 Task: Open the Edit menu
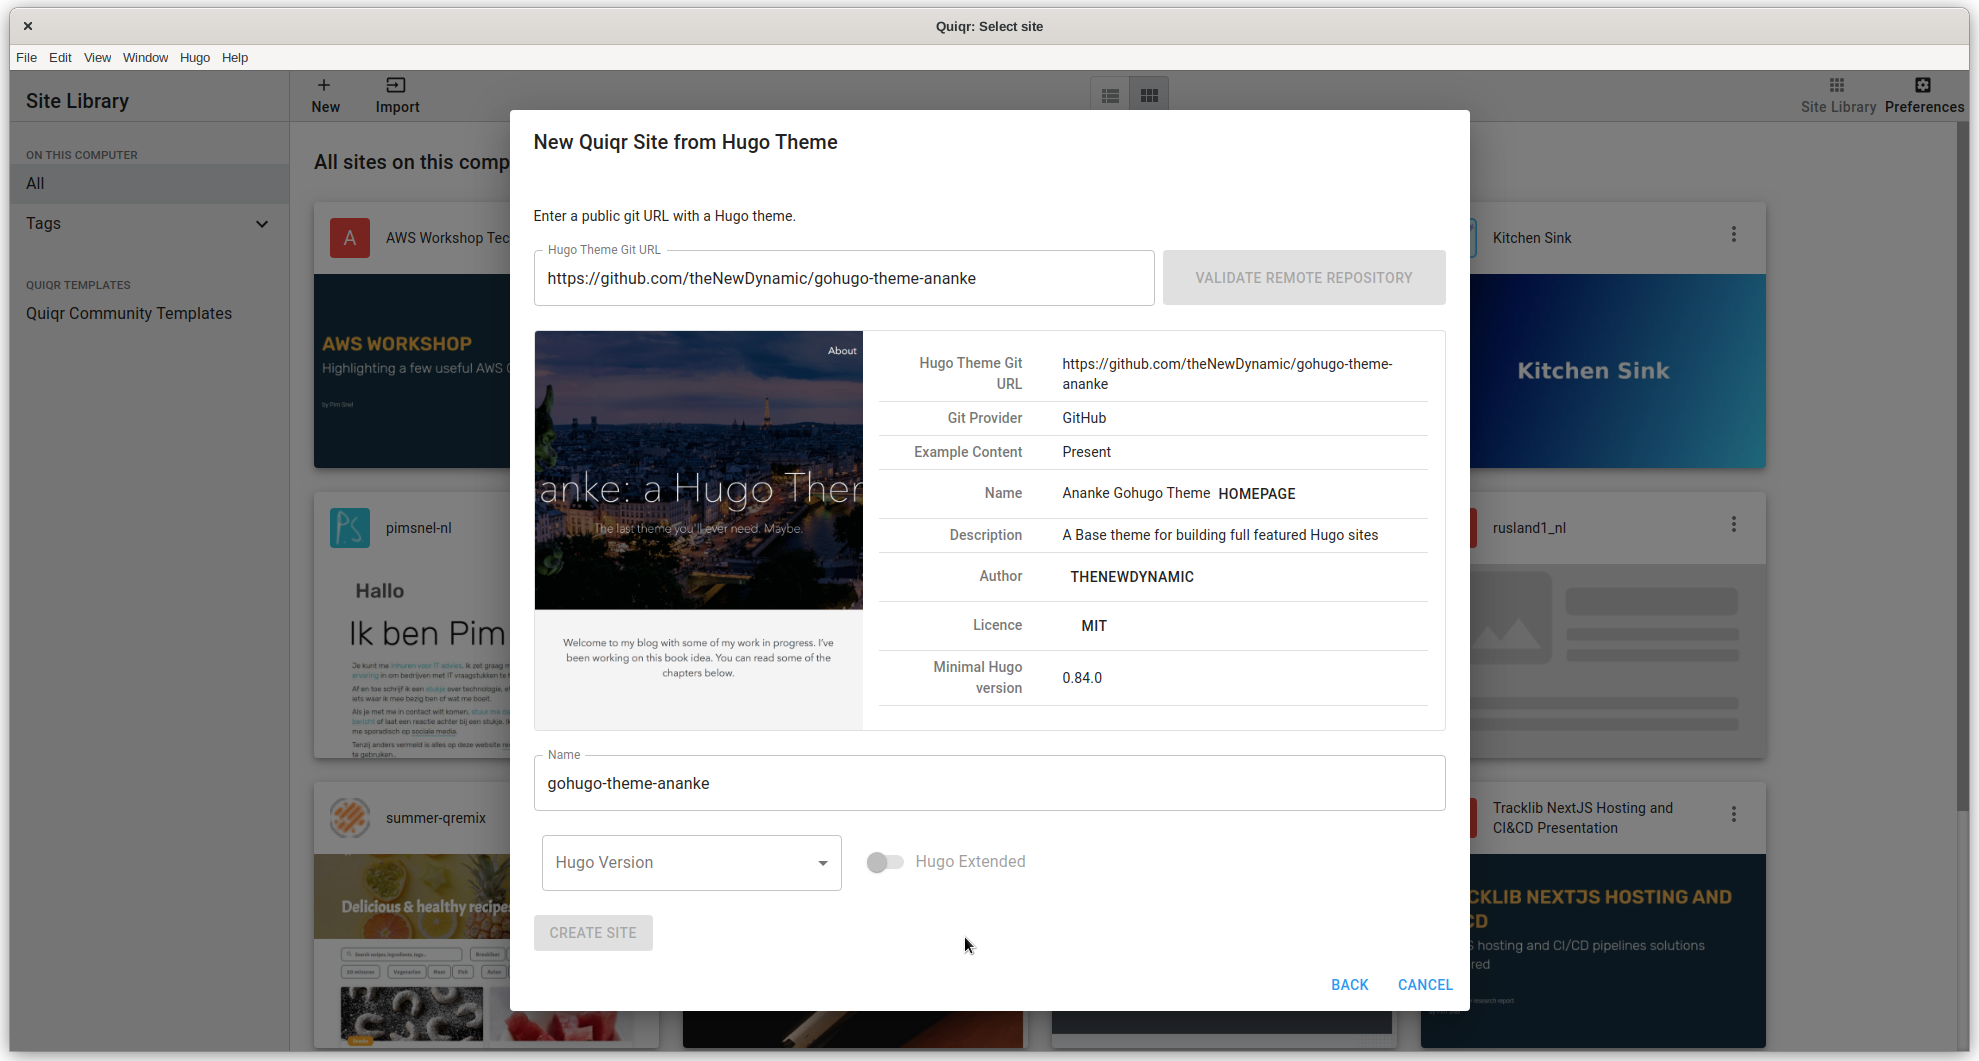[60, 58]
